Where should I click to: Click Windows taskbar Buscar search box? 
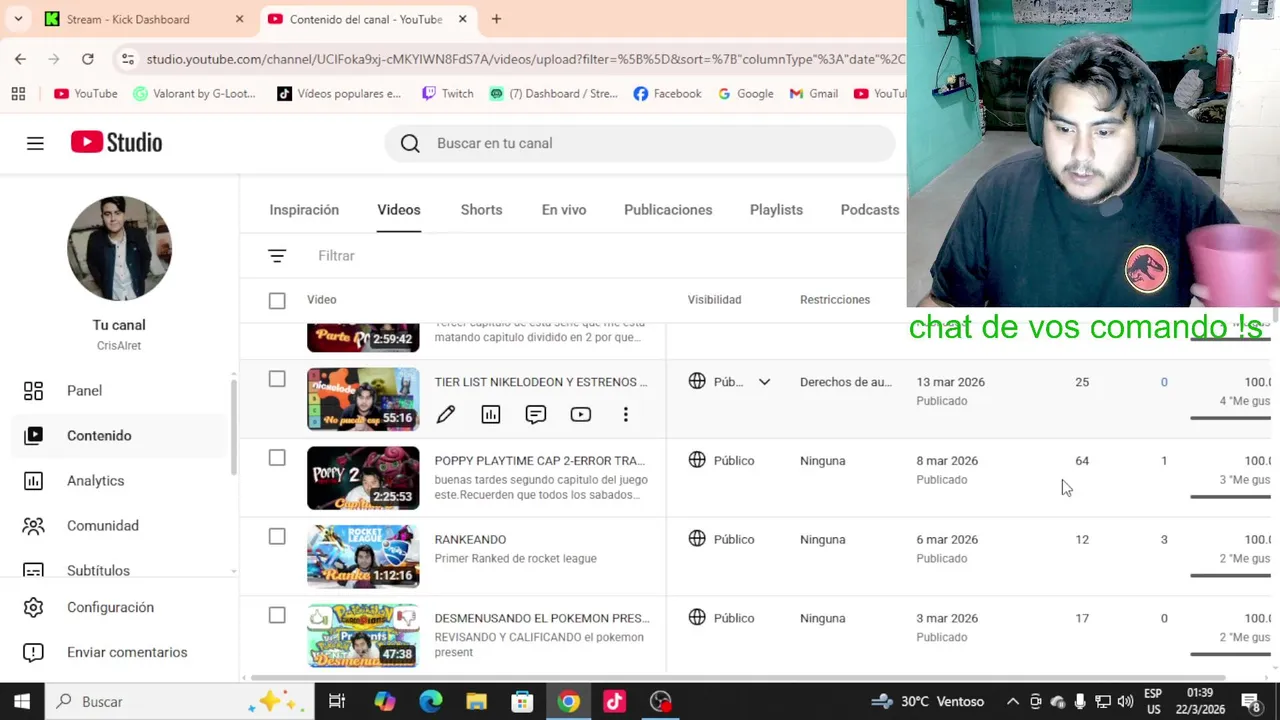(178, 701)
